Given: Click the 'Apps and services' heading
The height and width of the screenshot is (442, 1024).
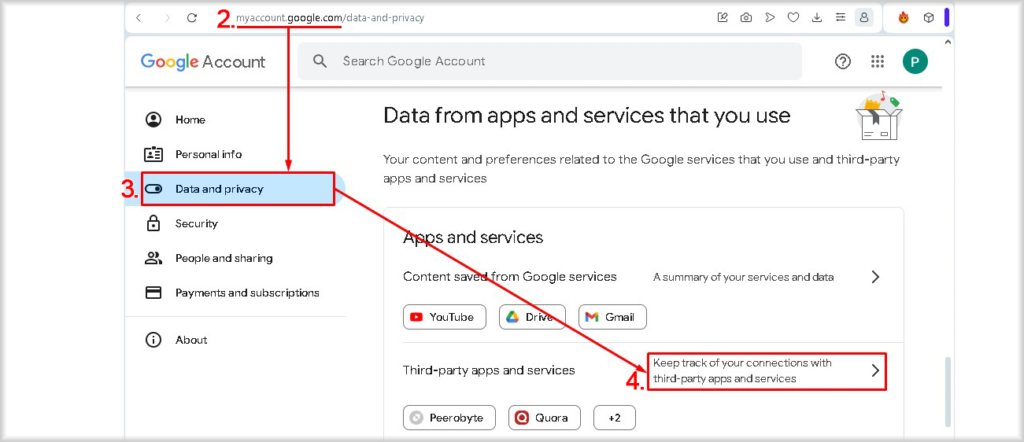Looking at the screenshot, I should pos(473,237).
